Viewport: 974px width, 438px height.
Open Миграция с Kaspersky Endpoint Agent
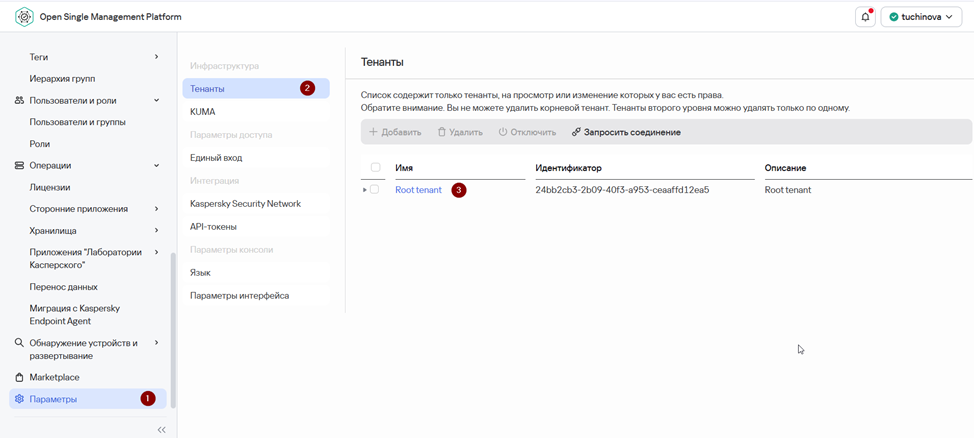pos(75,314)
